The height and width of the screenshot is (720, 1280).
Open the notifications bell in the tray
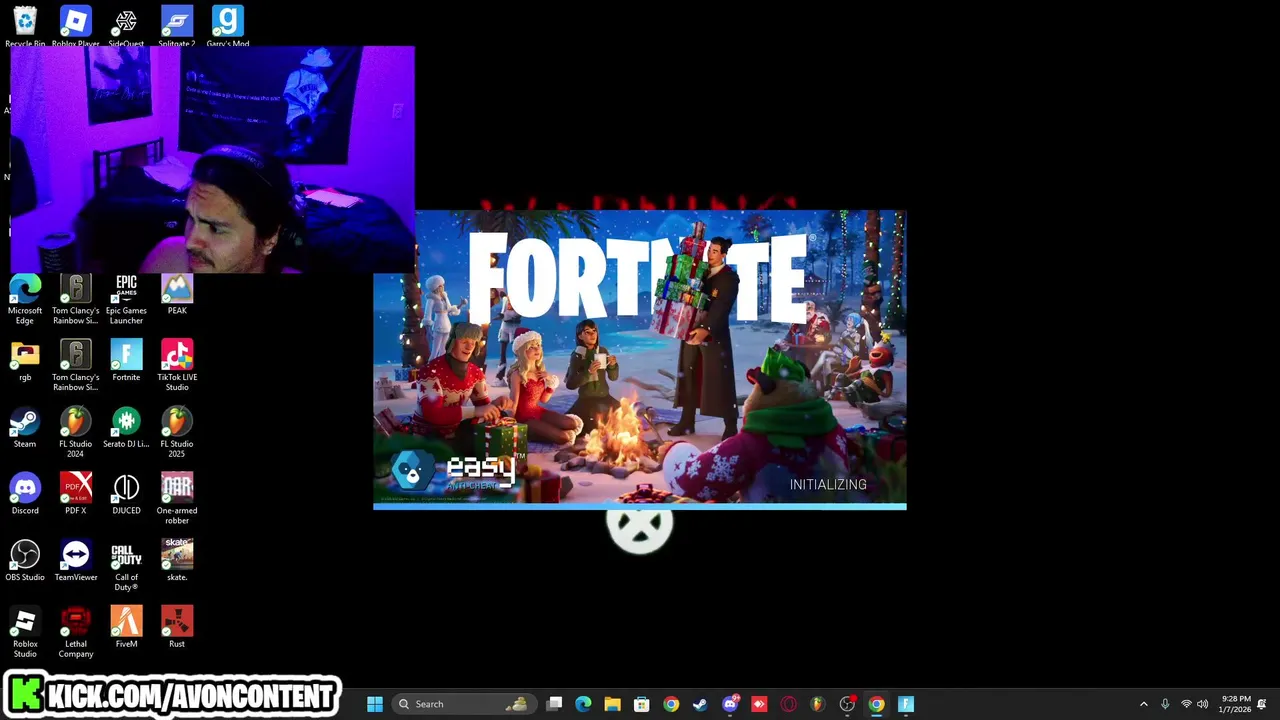[x=1262, y=704]
